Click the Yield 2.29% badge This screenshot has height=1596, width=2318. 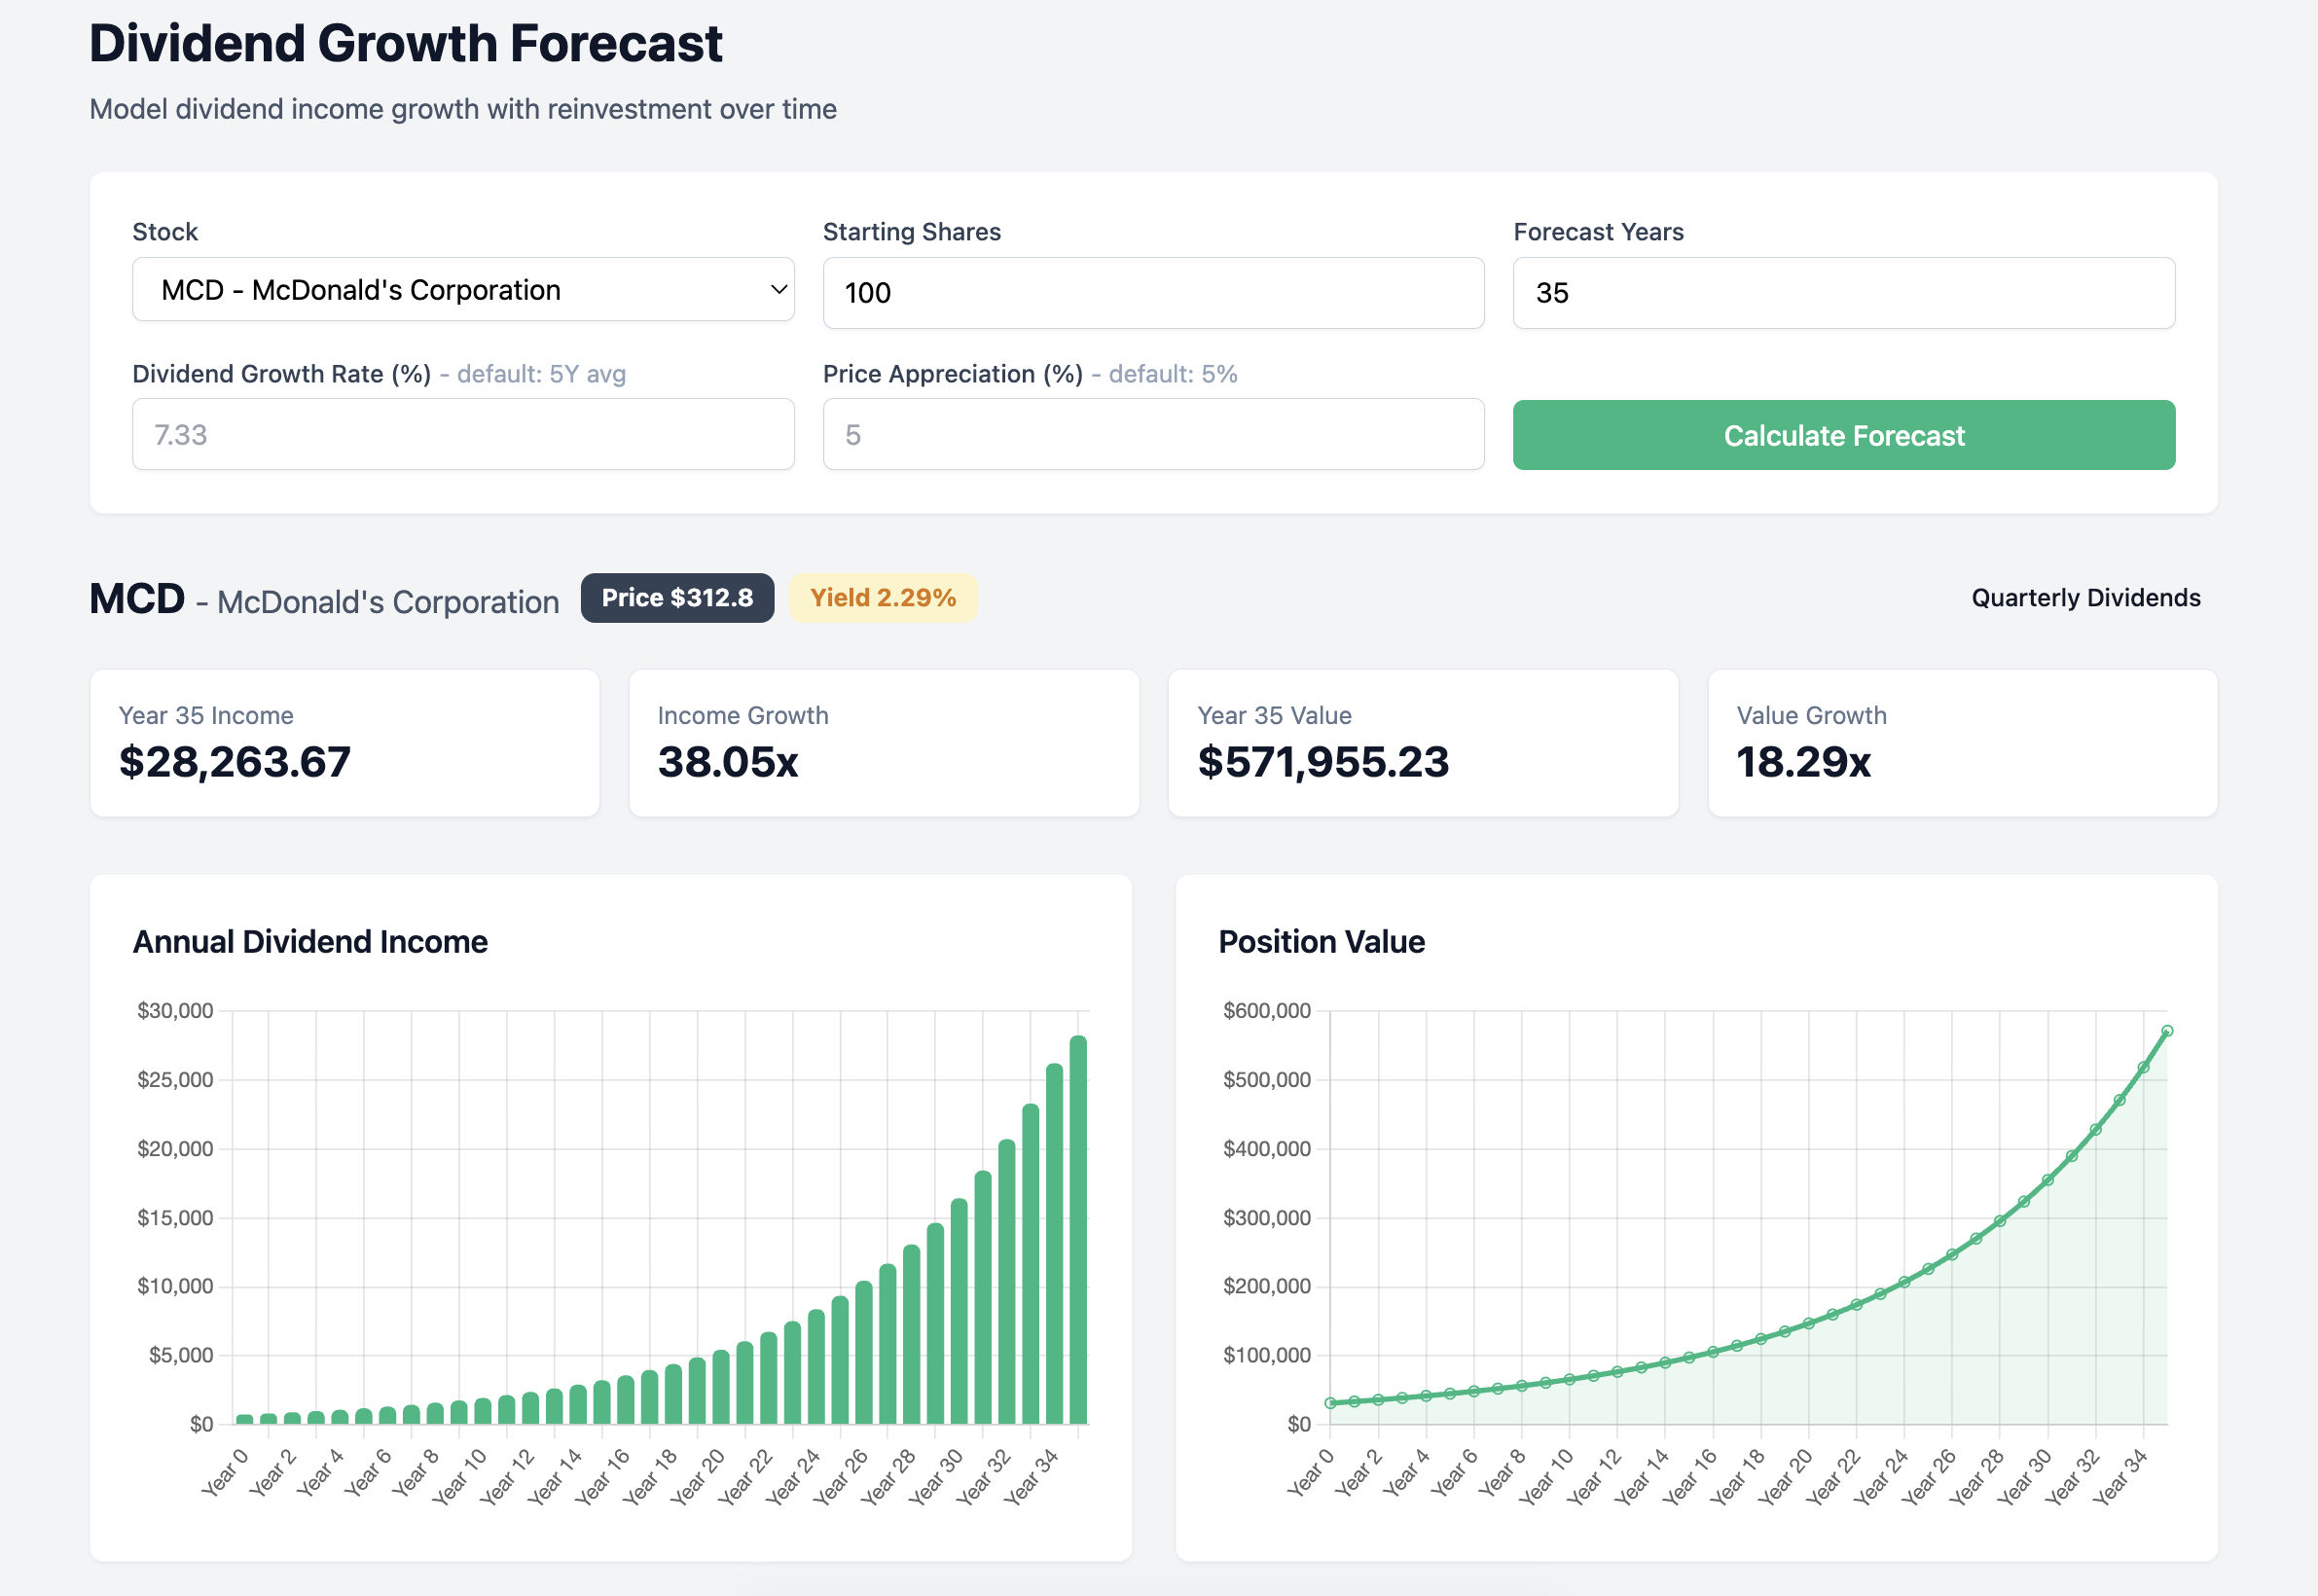[883, 597]
